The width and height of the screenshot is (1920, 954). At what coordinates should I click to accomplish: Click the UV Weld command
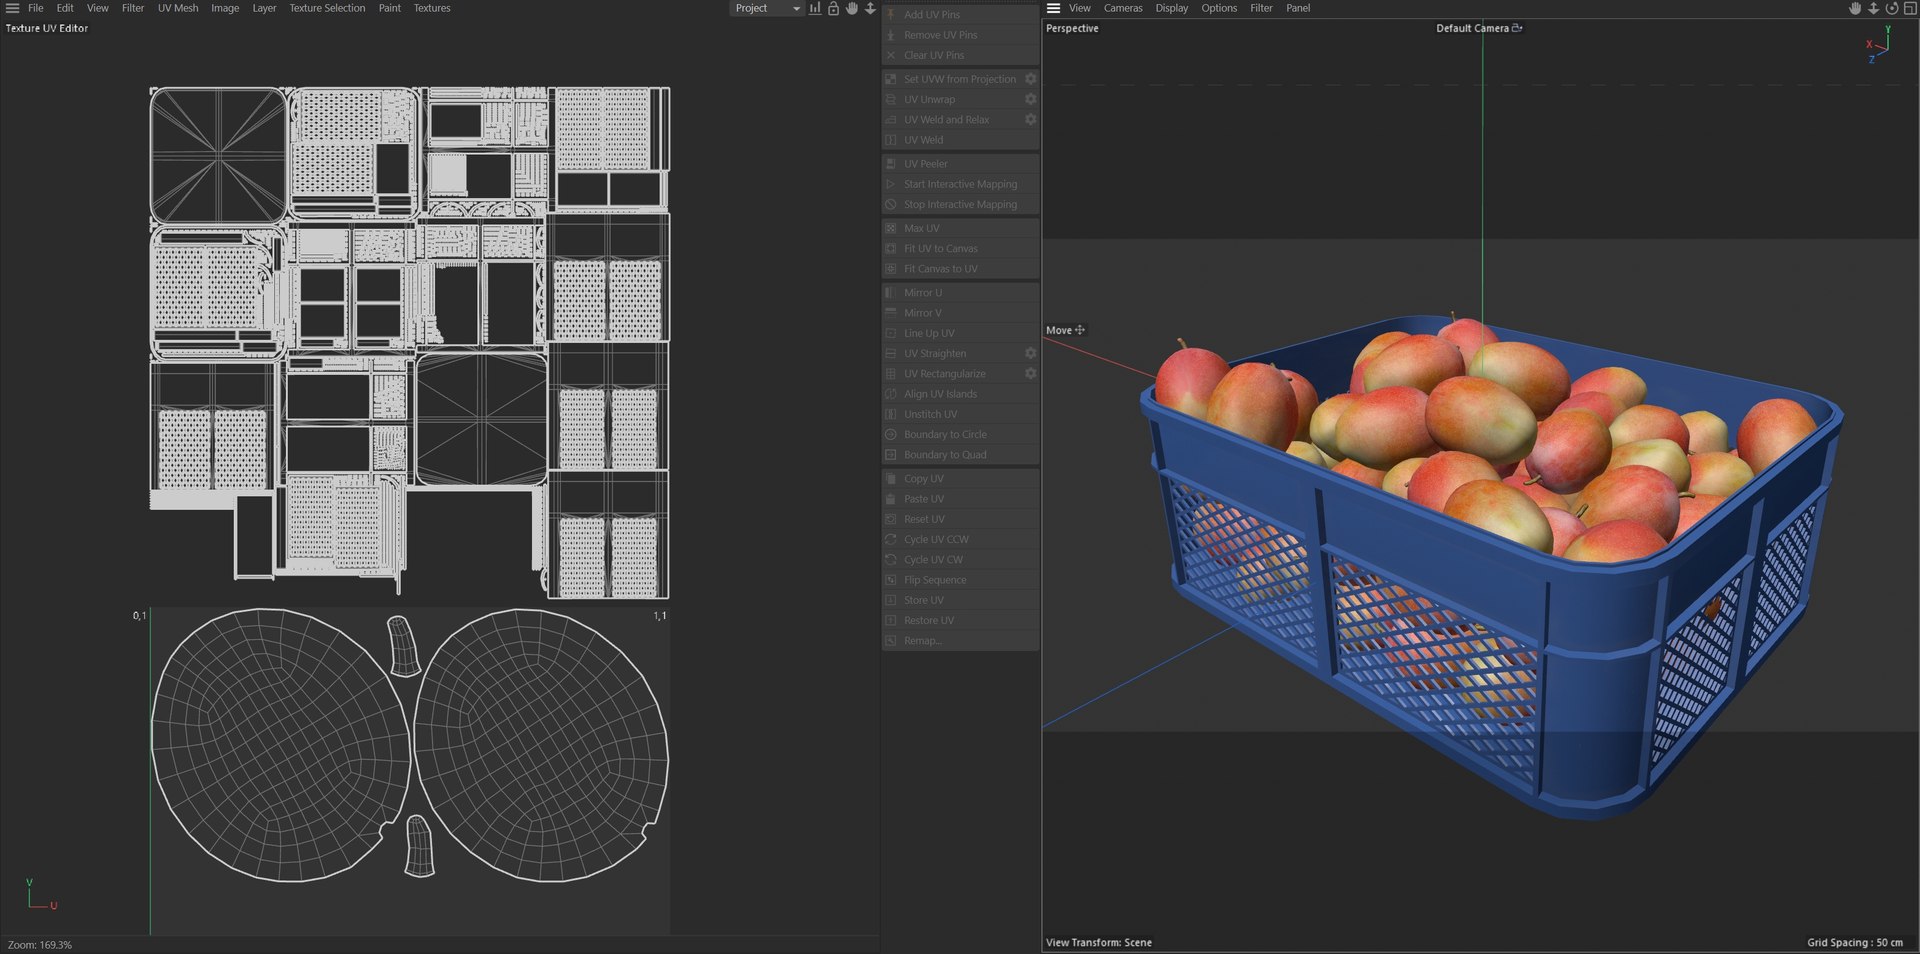960,140
